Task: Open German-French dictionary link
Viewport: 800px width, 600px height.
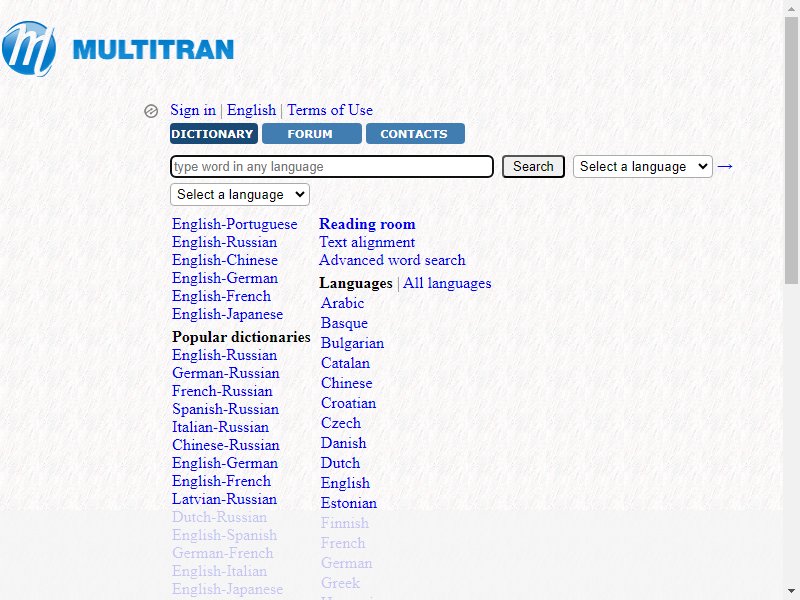Action: pyautogui.click(x=222, y=553)
